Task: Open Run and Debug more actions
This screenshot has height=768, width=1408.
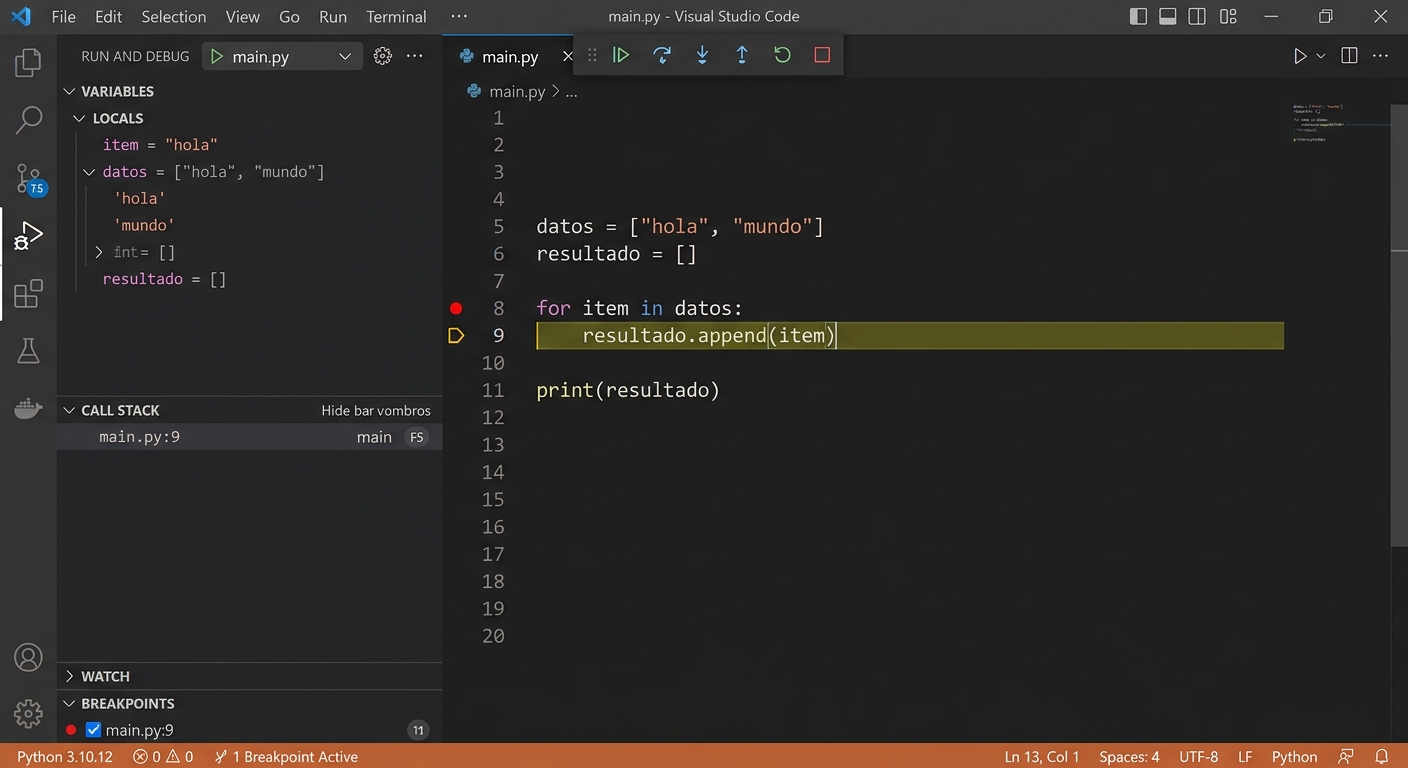Action: point(415,57)
